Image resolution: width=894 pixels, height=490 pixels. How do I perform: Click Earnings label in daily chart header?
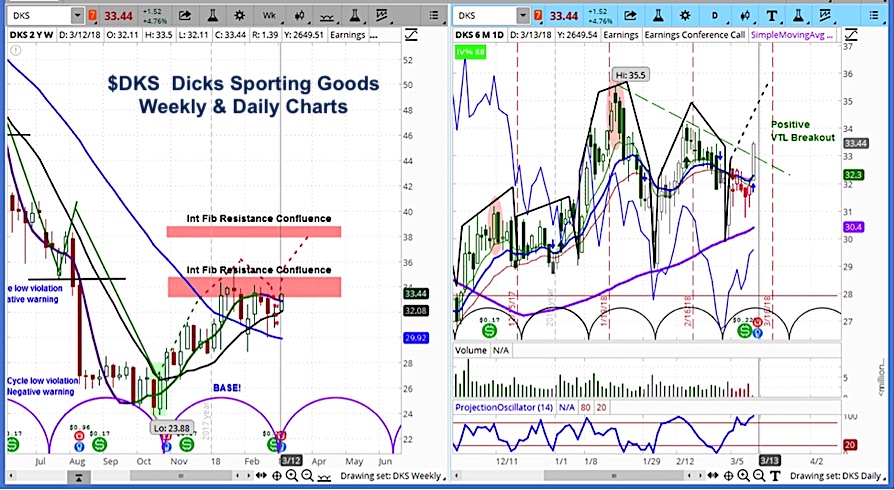[x=621, y=35]
